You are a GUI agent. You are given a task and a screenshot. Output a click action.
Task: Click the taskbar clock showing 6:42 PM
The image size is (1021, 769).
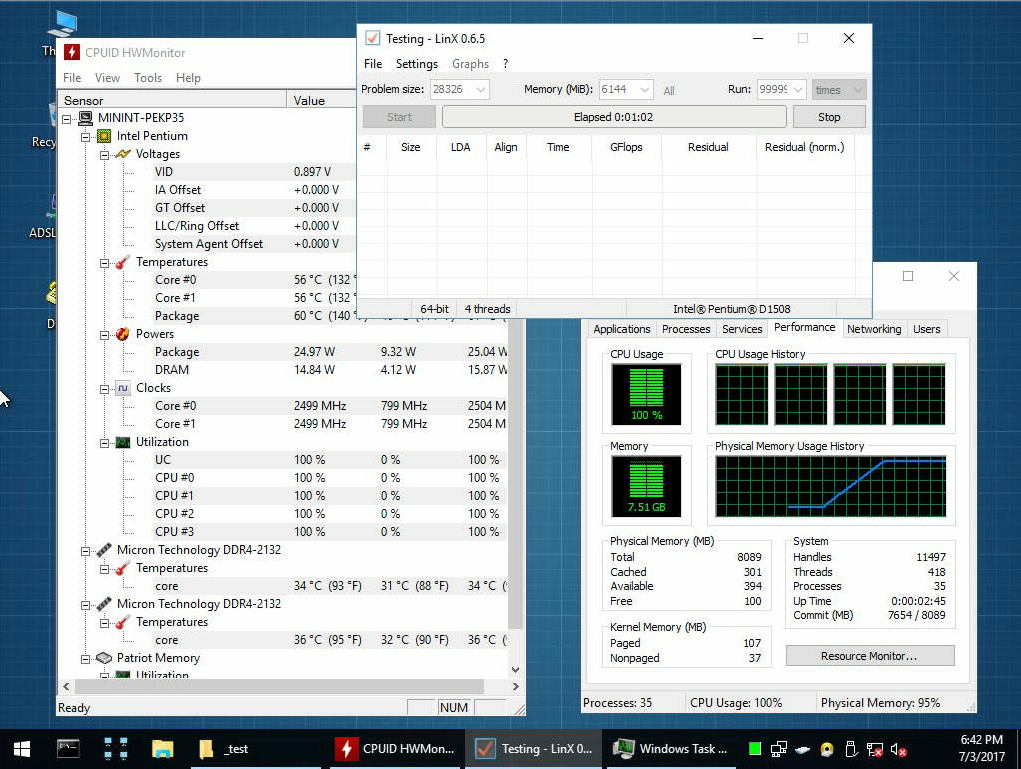[981, 748]
